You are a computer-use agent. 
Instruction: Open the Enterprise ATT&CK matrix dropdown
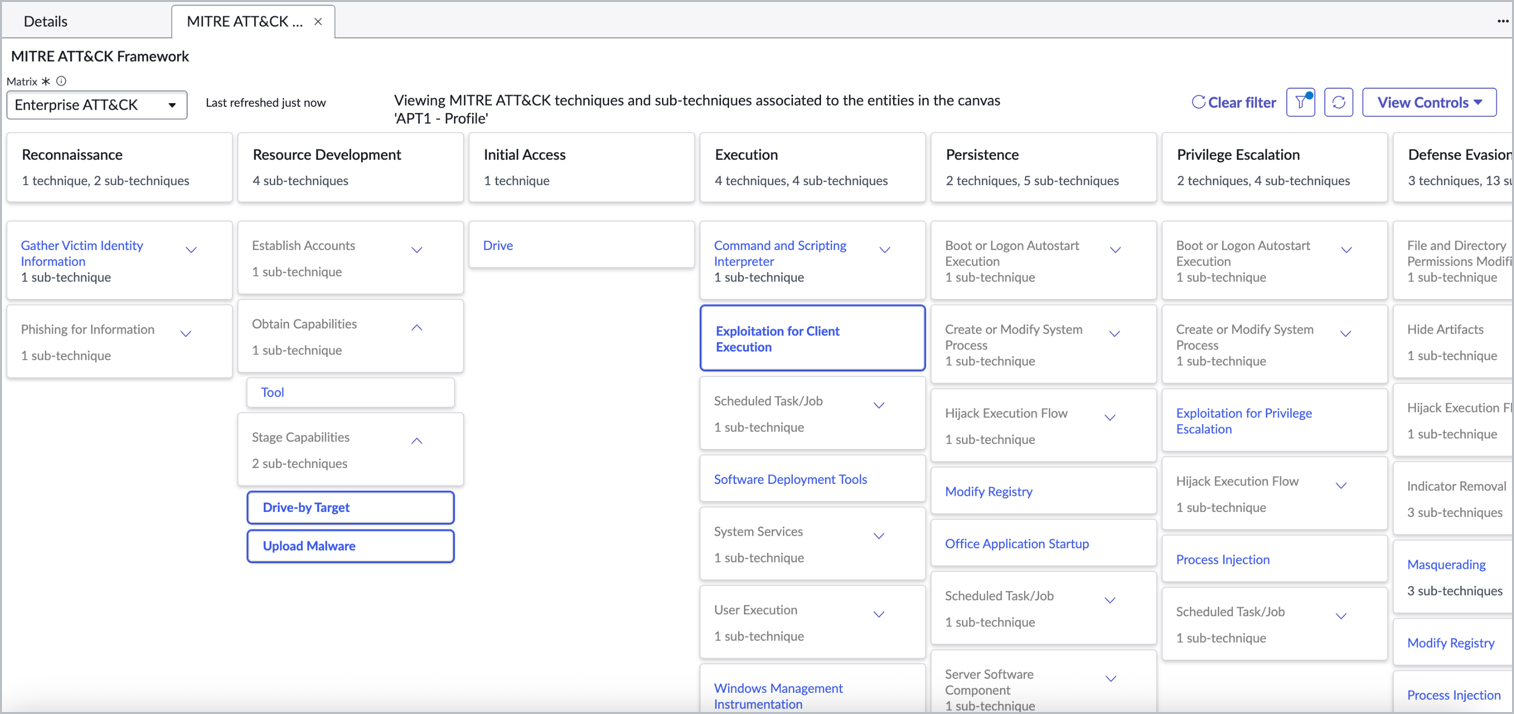tap(97, 105)
